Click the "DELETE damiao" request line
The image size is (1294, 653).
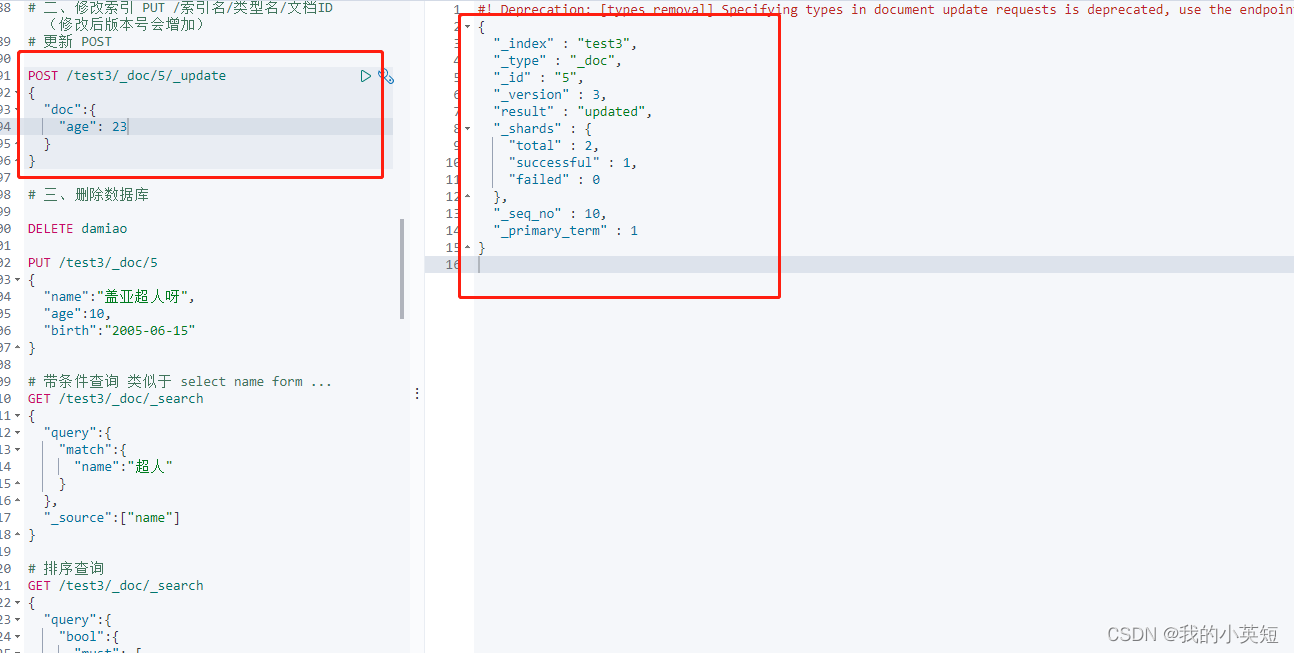78,229
